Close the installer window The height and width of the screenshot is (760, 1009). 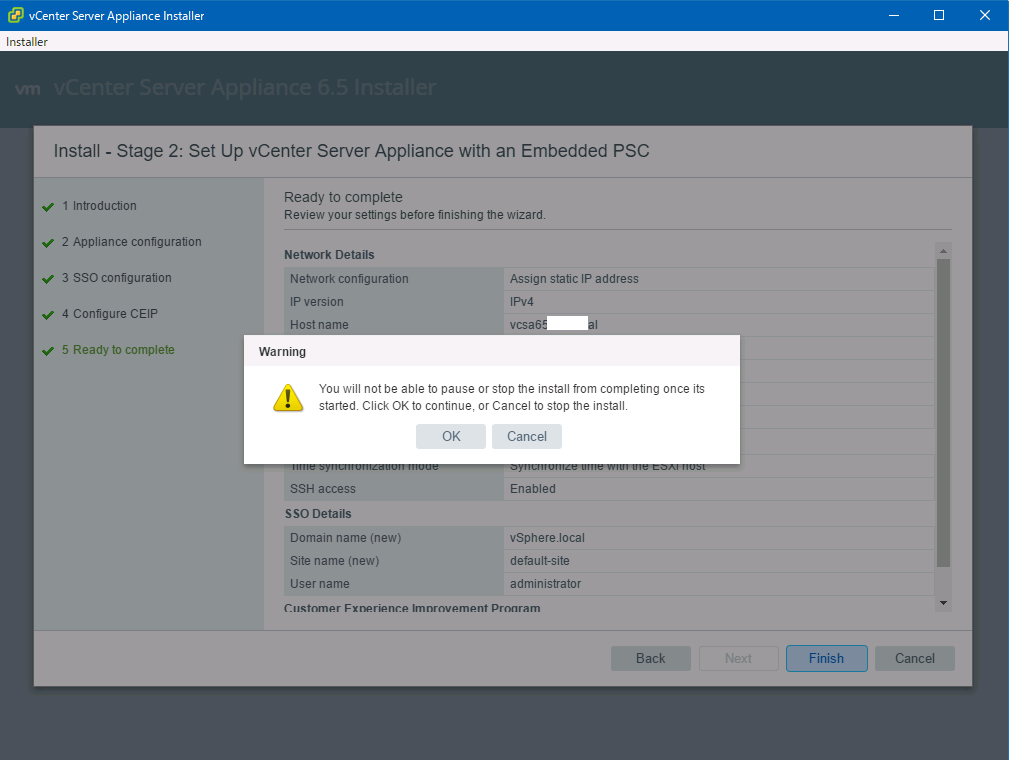985,15
